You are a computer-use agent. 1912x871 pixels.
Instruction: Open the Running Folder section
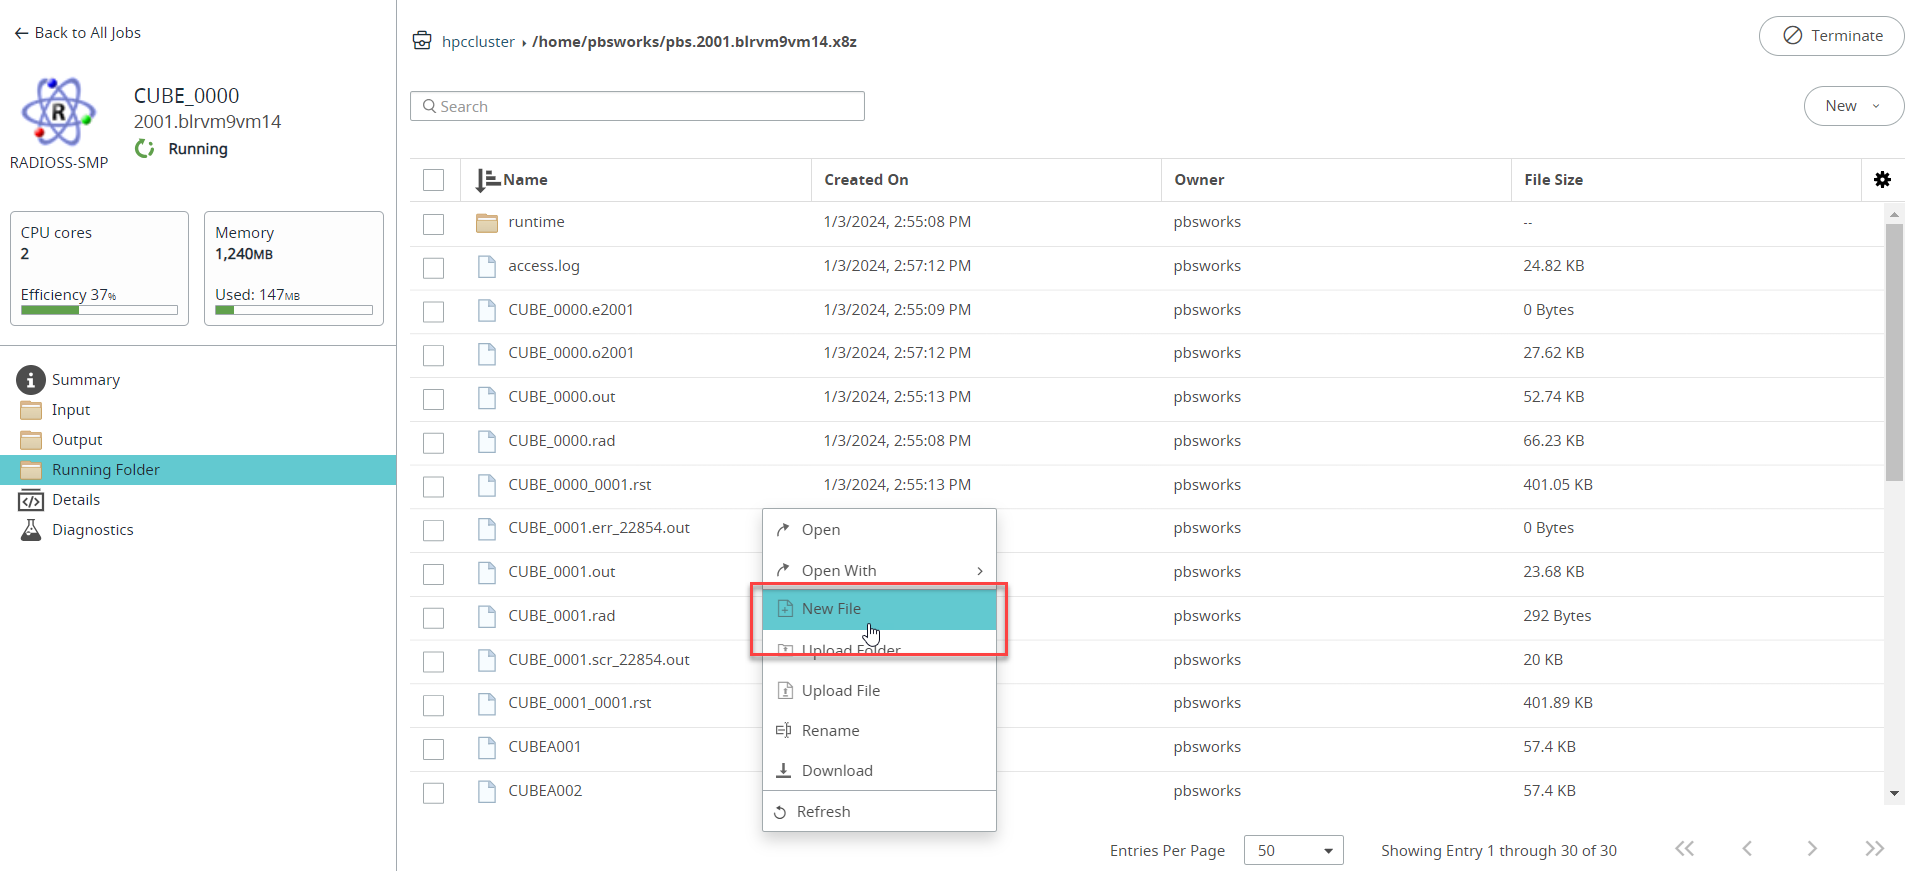[198, 470]
